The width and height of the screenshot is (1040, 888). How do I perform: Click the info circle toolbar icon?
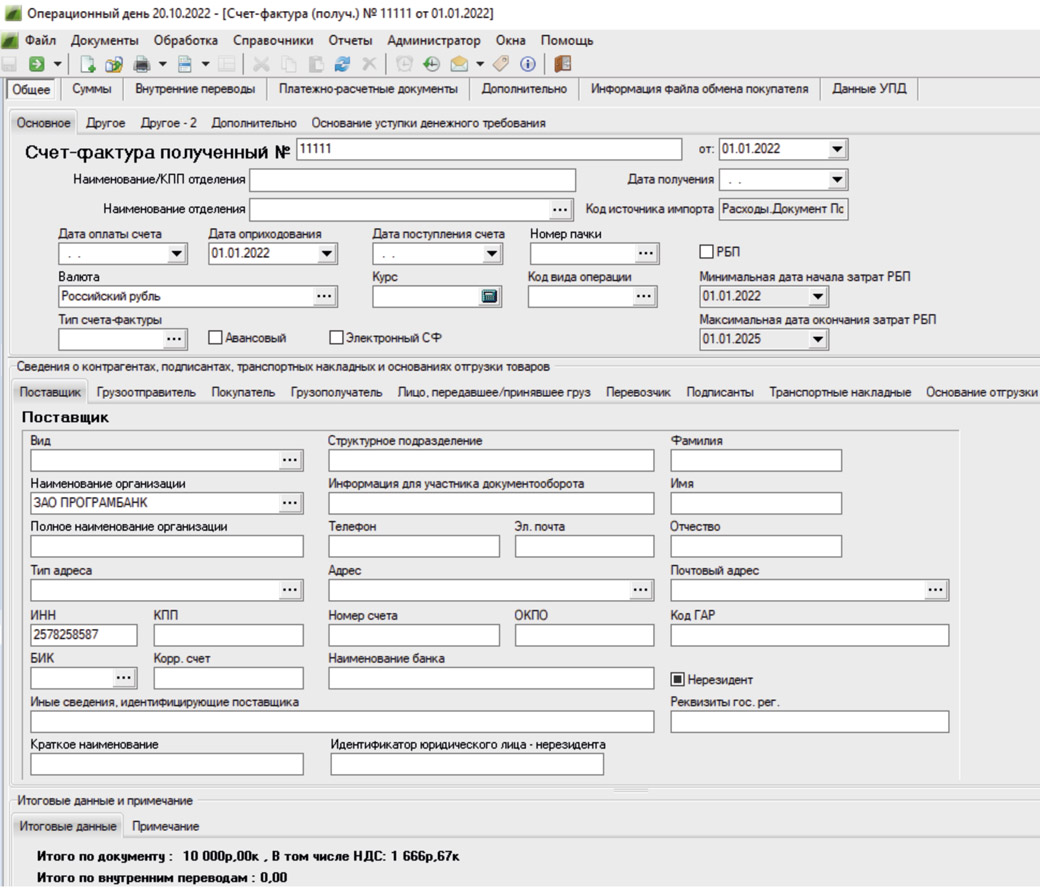click(x=527, y=64)
